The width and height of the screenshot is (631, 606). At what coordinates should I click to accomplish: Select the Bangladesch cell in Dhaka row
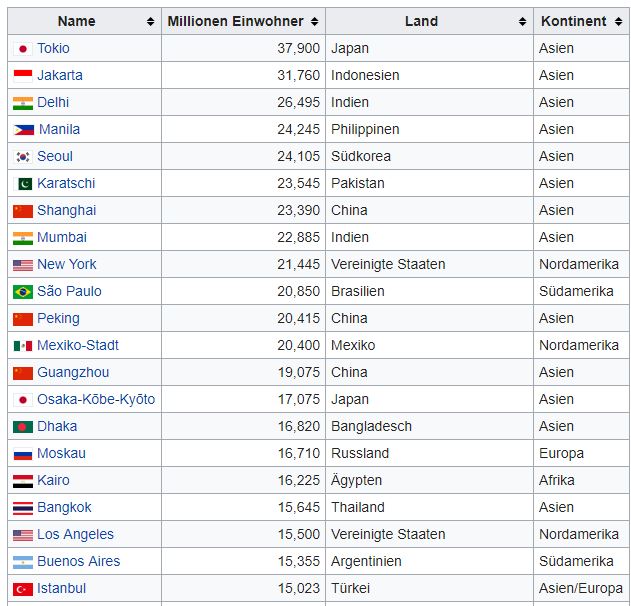[371, 426]
